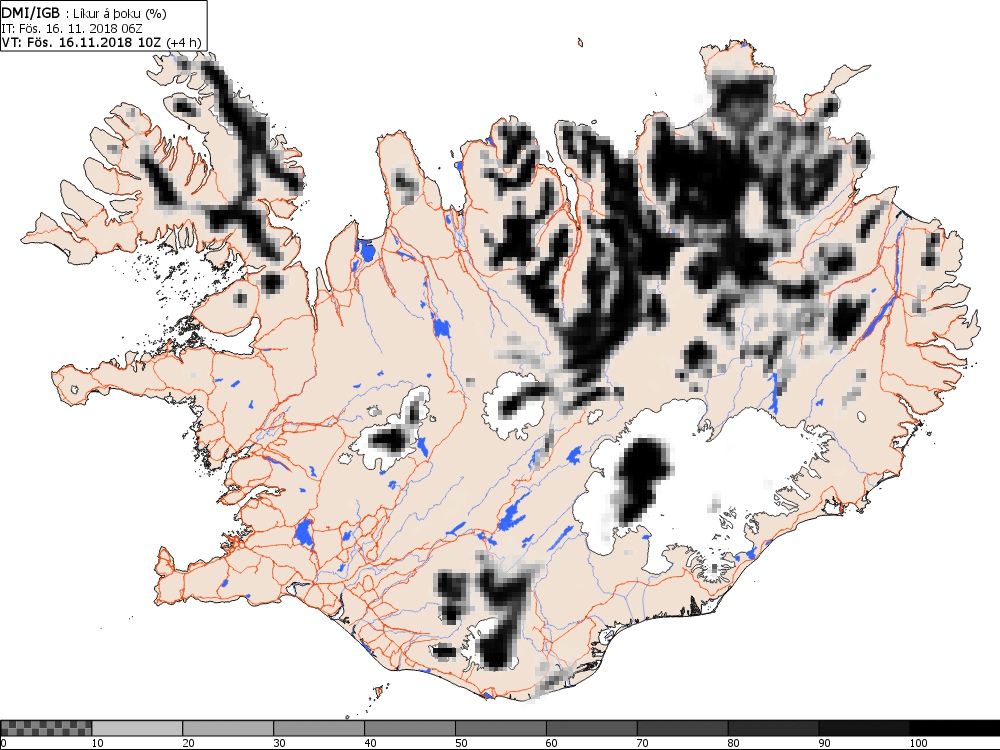Click the legend scale number "60"
The image size is (1000, 750).
pos(552,743)
